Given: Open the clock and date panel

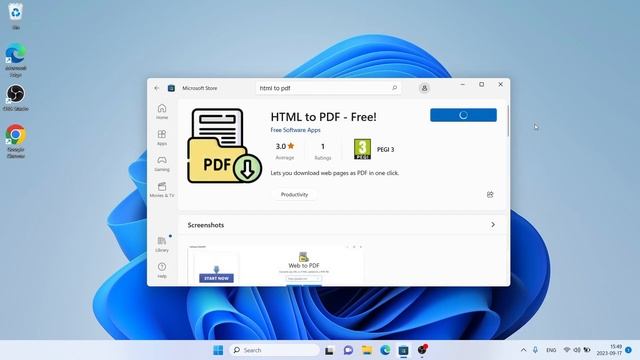Looking at the screenshot, I should [610, 350].
